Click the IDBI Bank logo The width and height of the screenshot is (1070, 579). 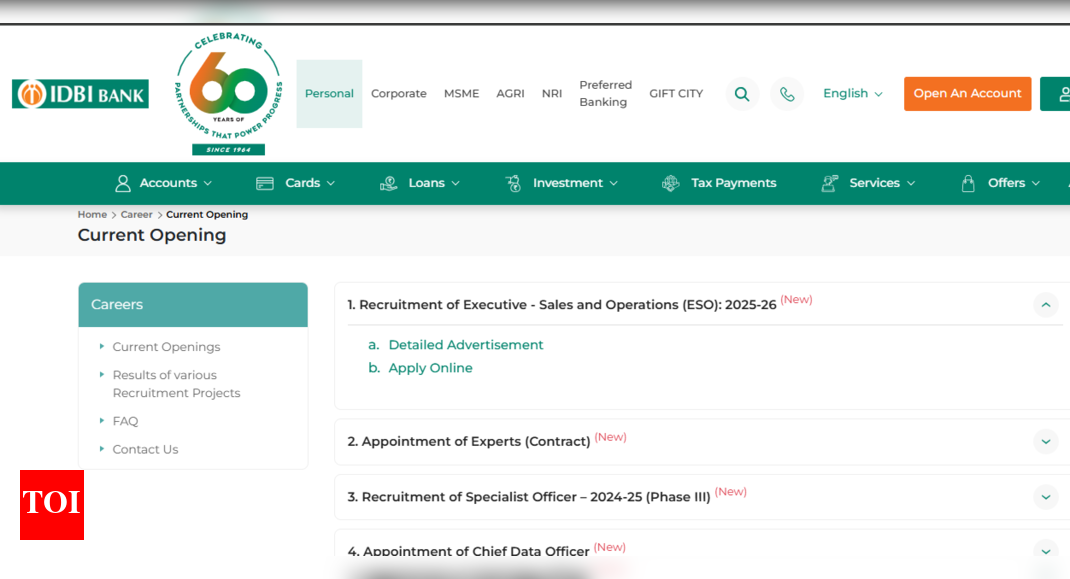click(79, 93)
